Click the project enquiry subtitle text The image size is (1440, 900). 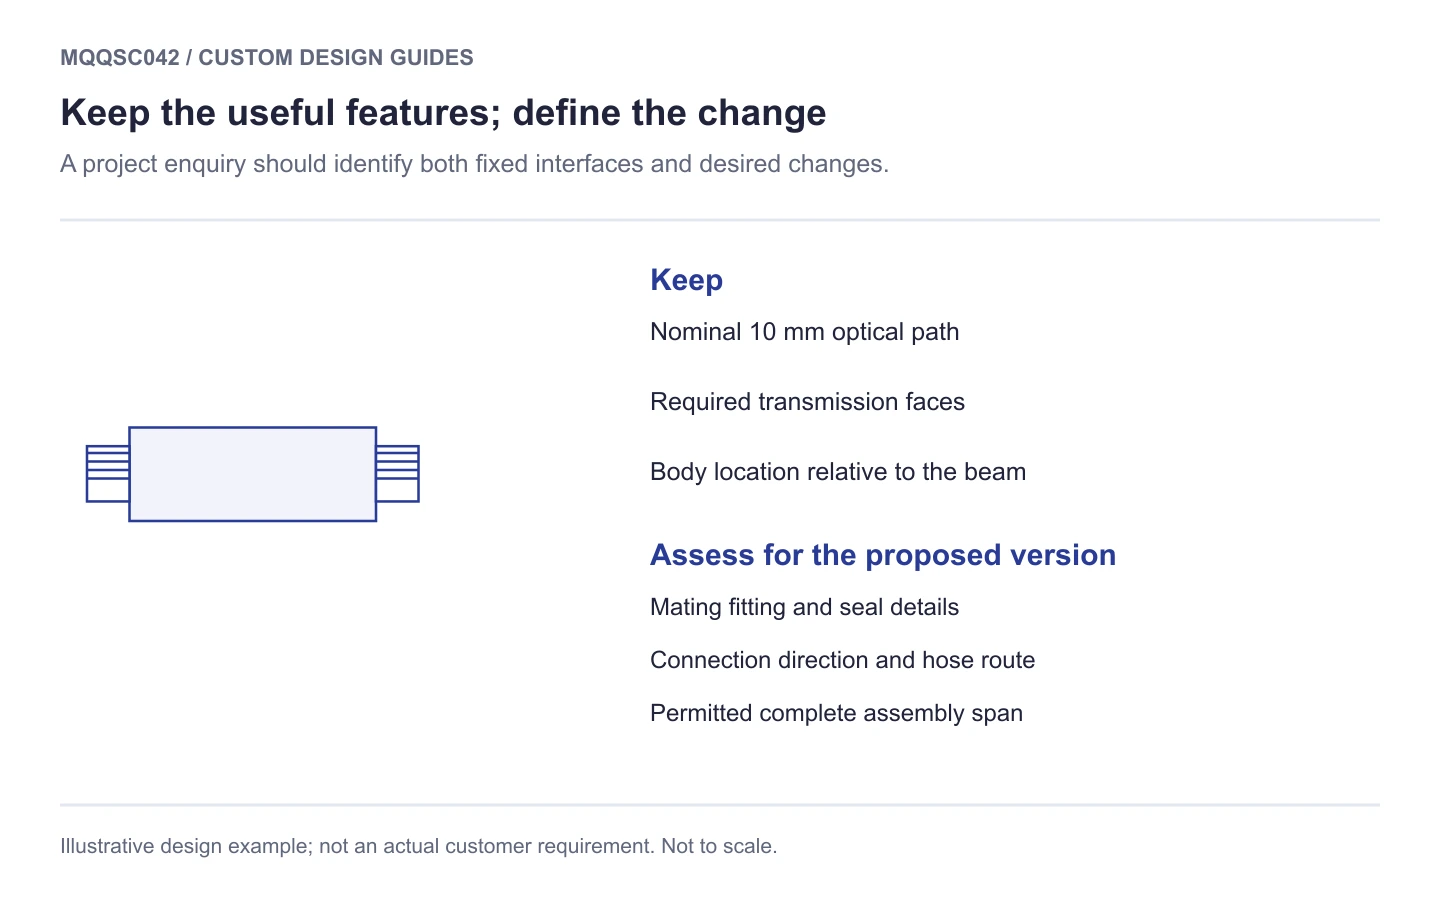[474, 164]
